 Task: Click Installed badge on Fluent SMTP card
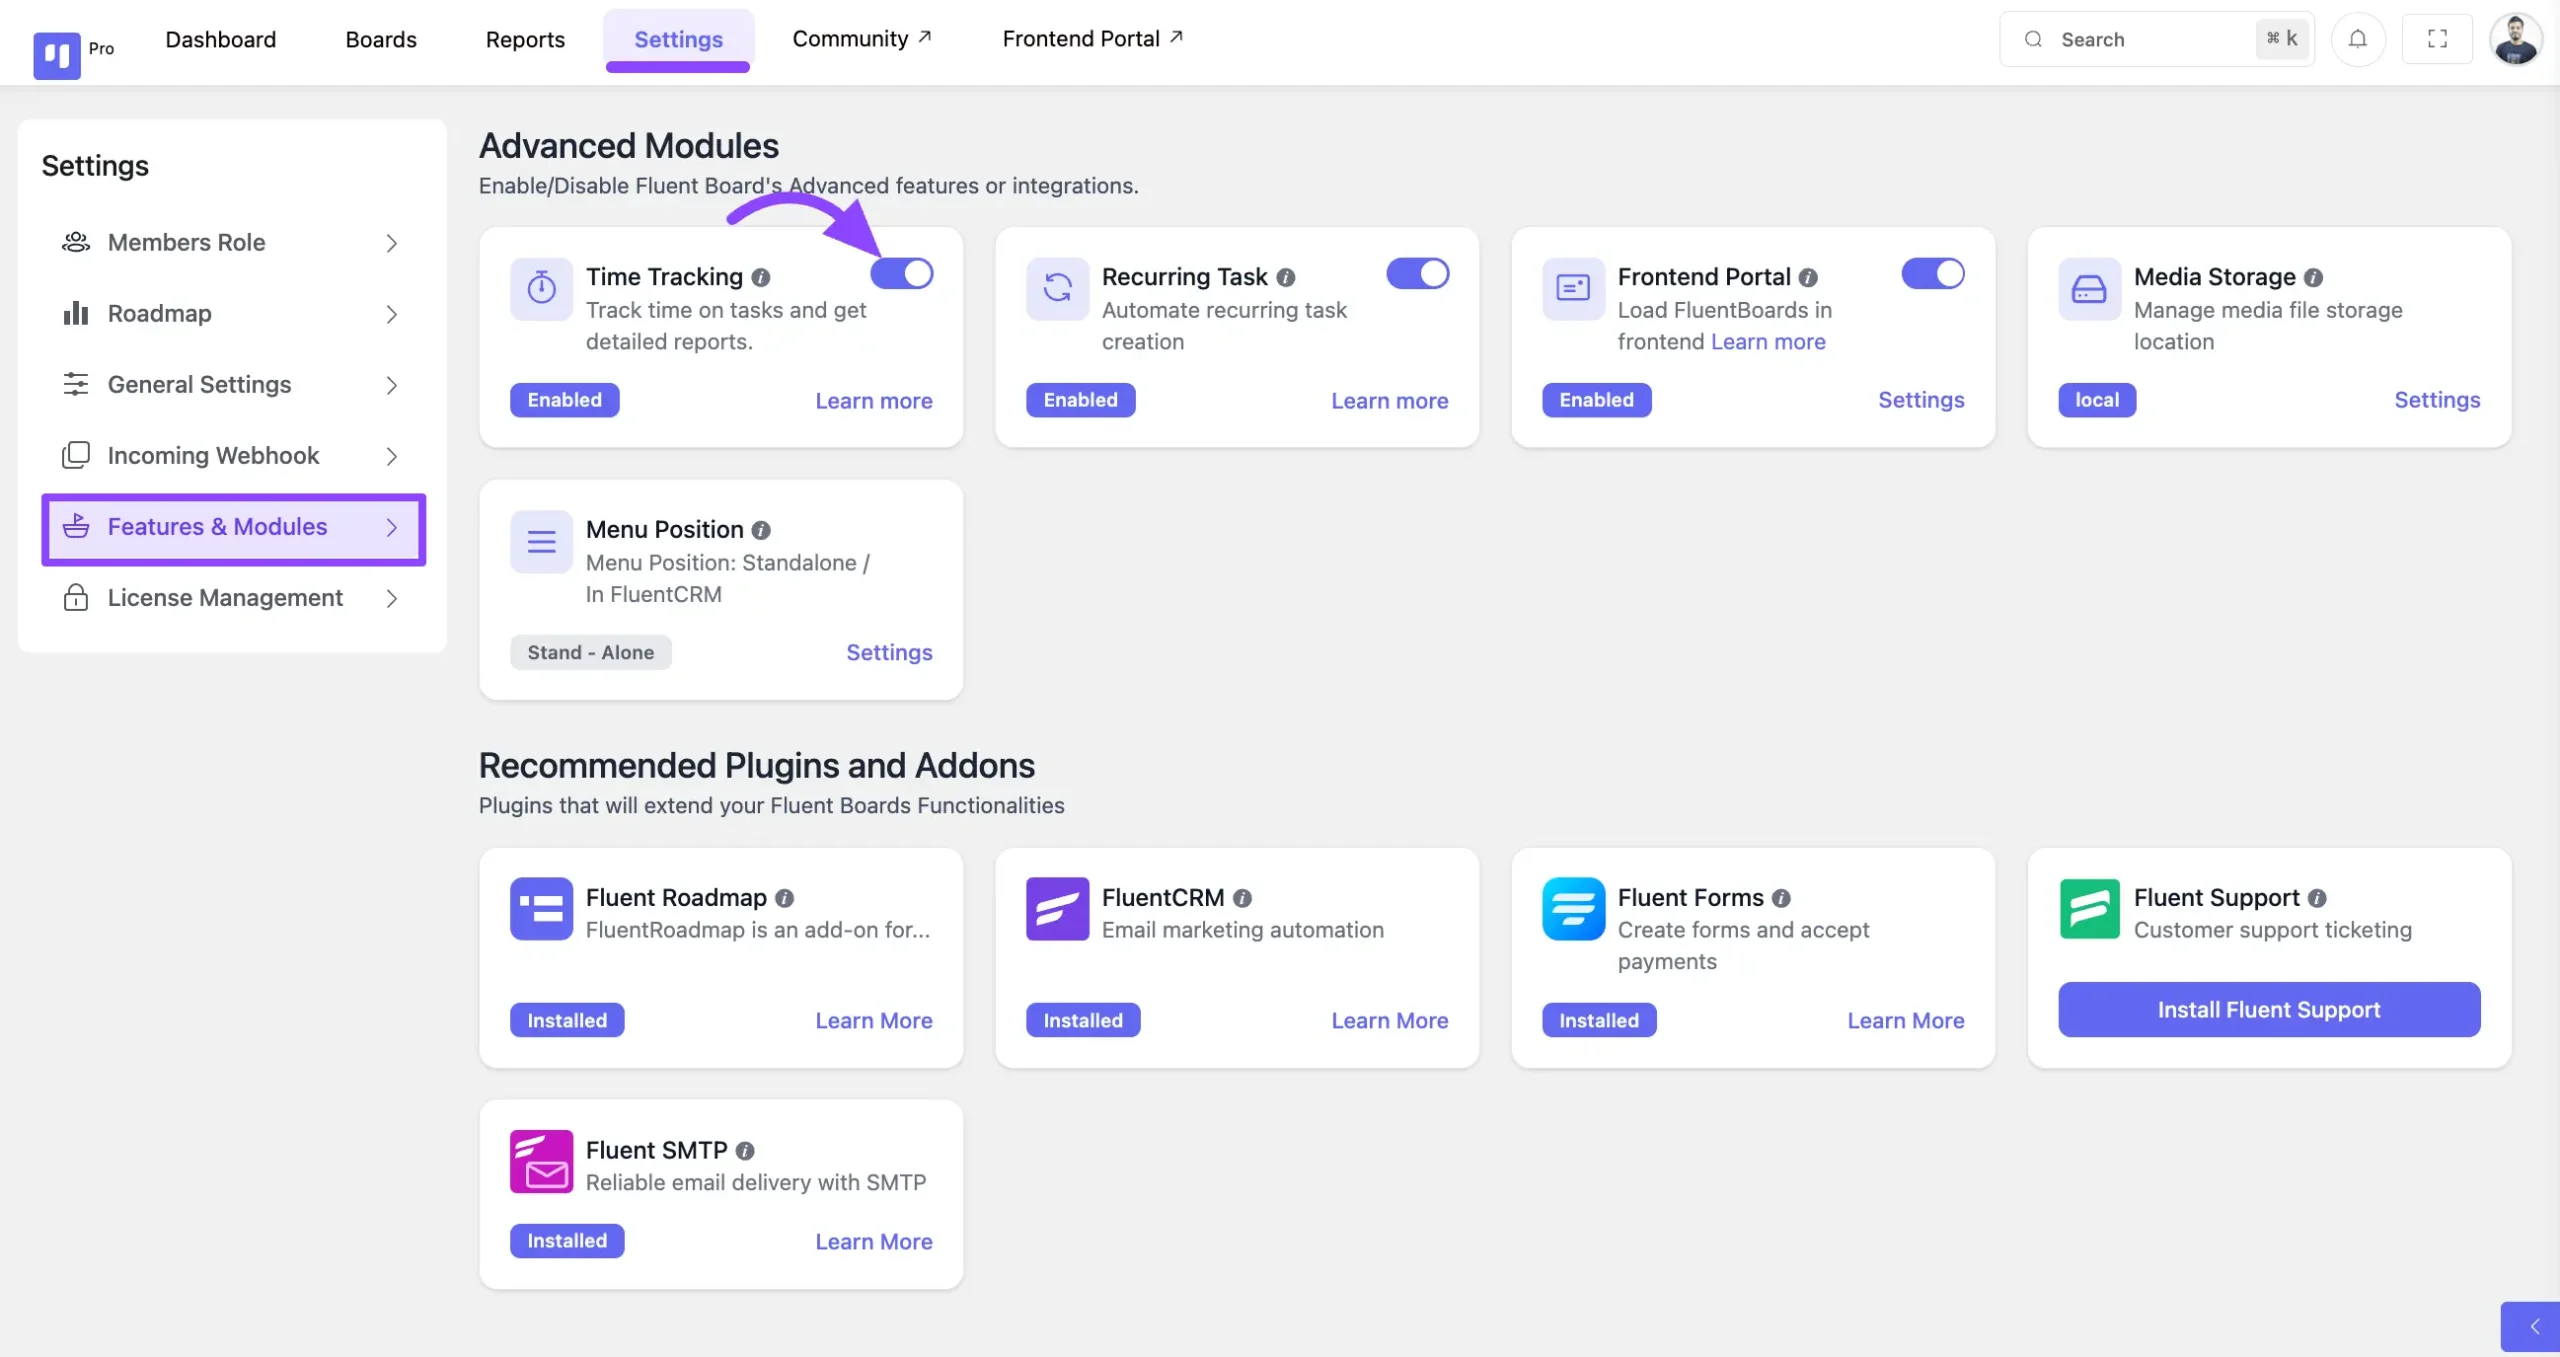click(x=567, y=1241)
